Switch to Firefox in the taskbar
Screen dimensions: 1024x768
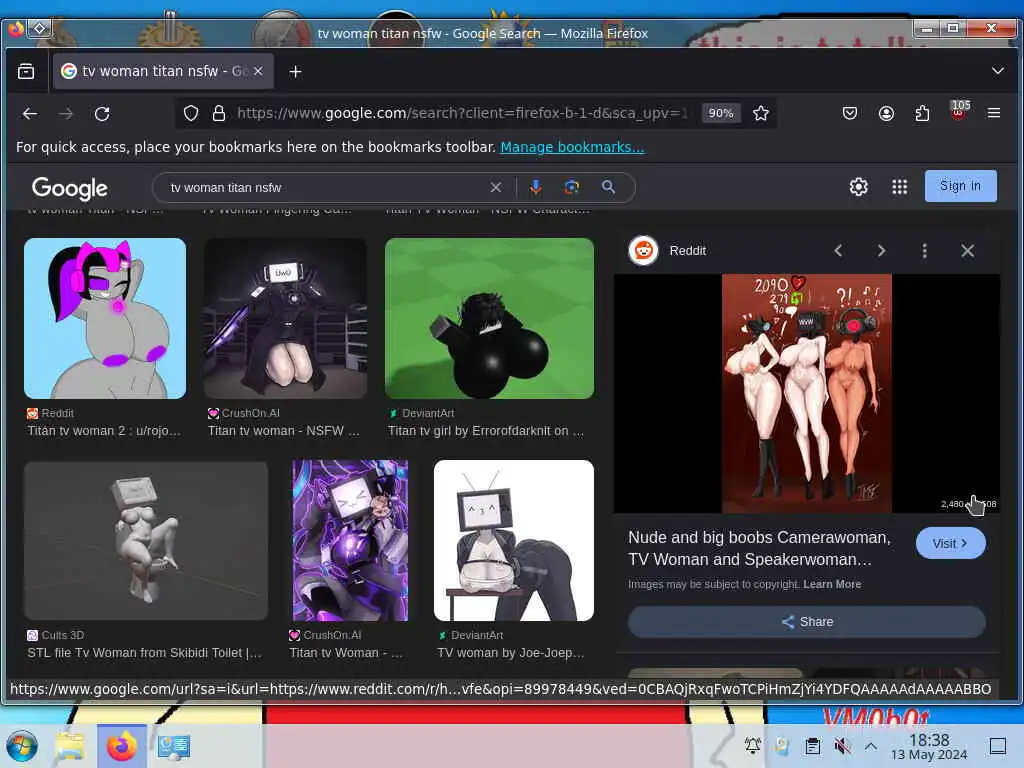122,746
